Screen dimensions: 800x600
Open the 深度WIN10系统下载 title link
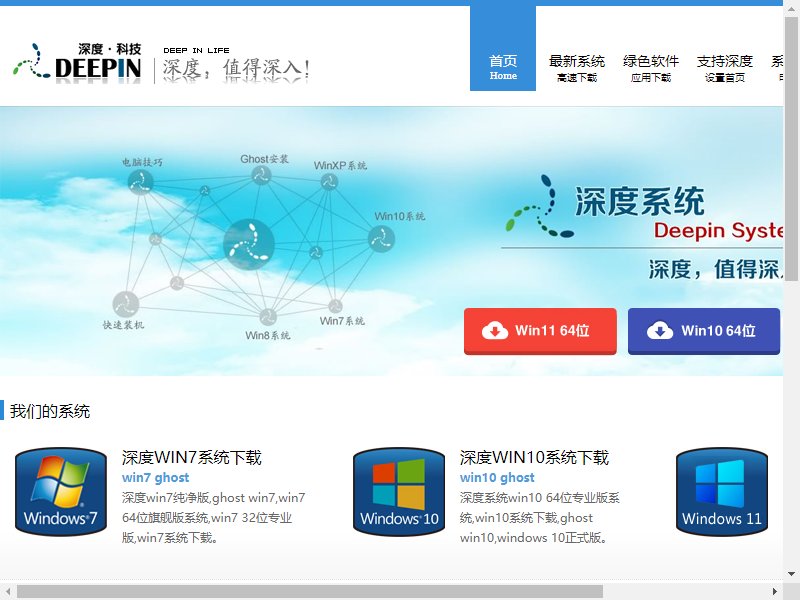534,458
